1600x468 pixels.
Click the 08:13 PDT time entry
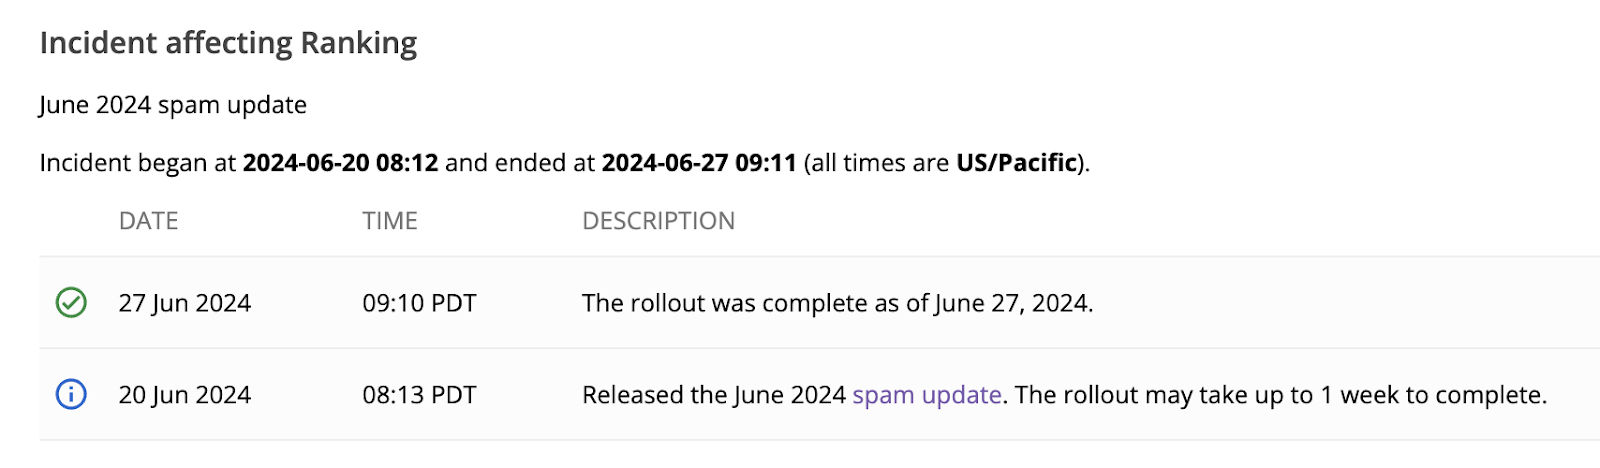[x=419, y=395]
